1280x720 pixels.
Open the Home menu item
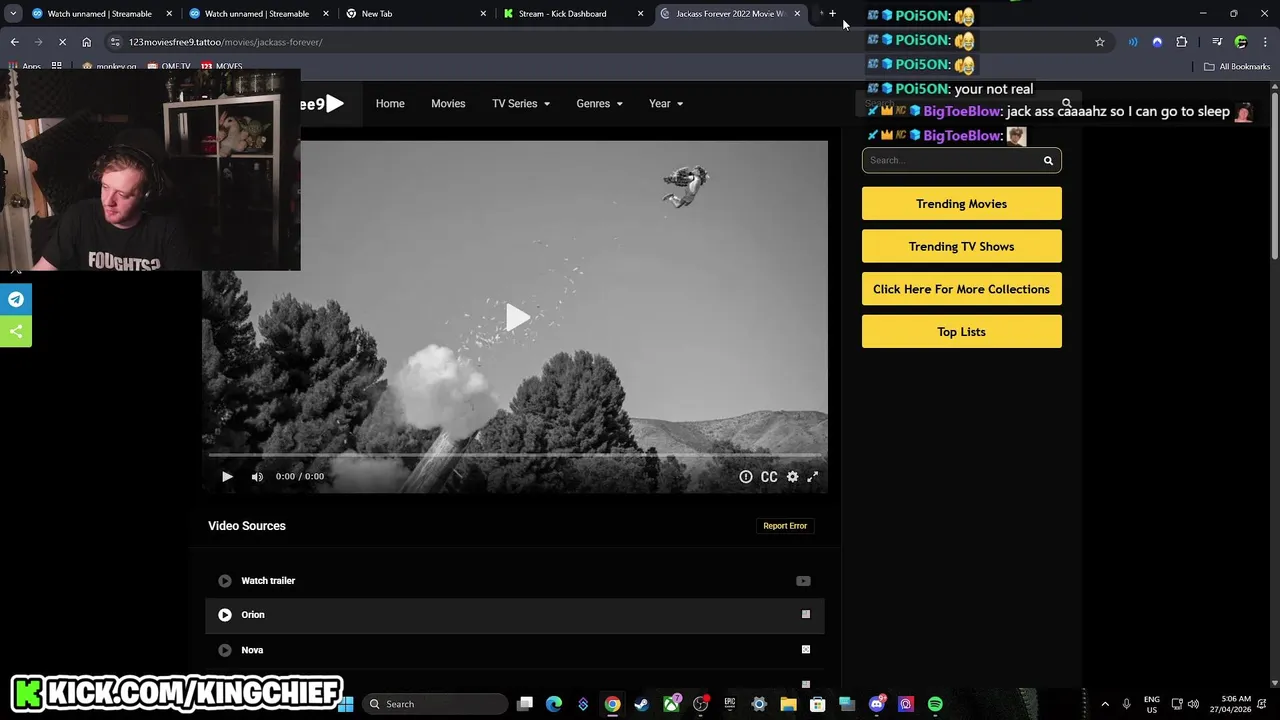pyautogui.click(x=390, y=104)
